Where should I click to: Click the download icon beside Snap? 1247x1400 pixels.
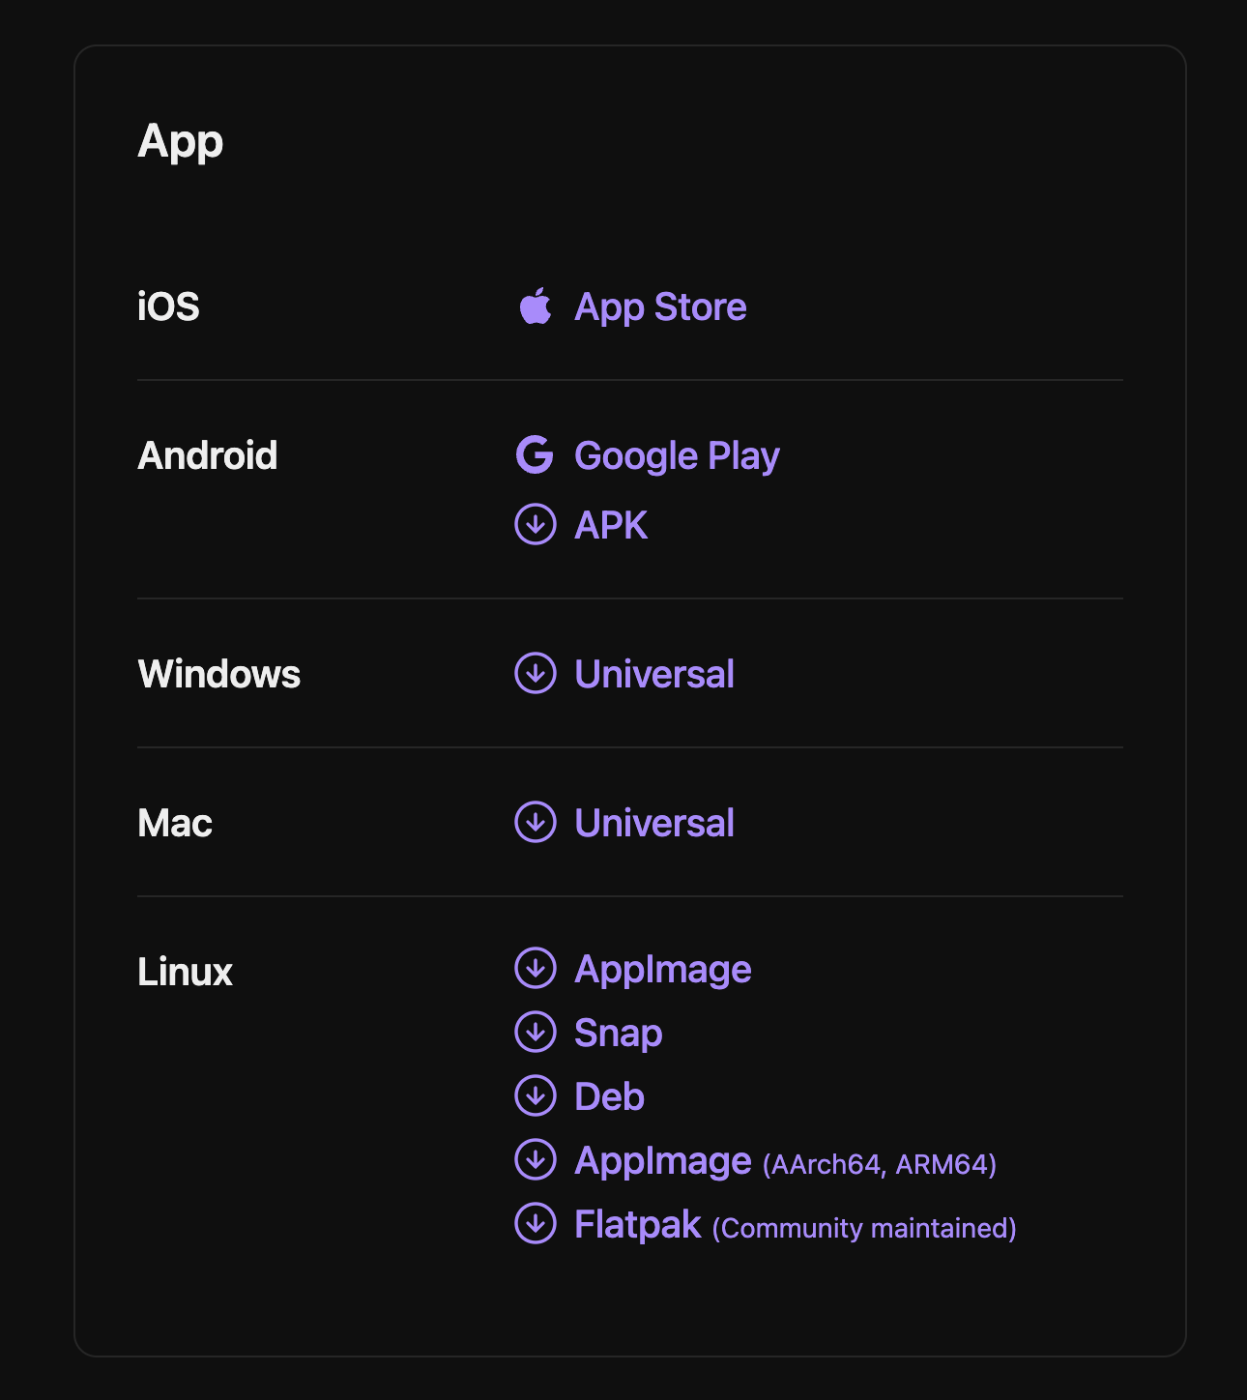[535, 1032]
